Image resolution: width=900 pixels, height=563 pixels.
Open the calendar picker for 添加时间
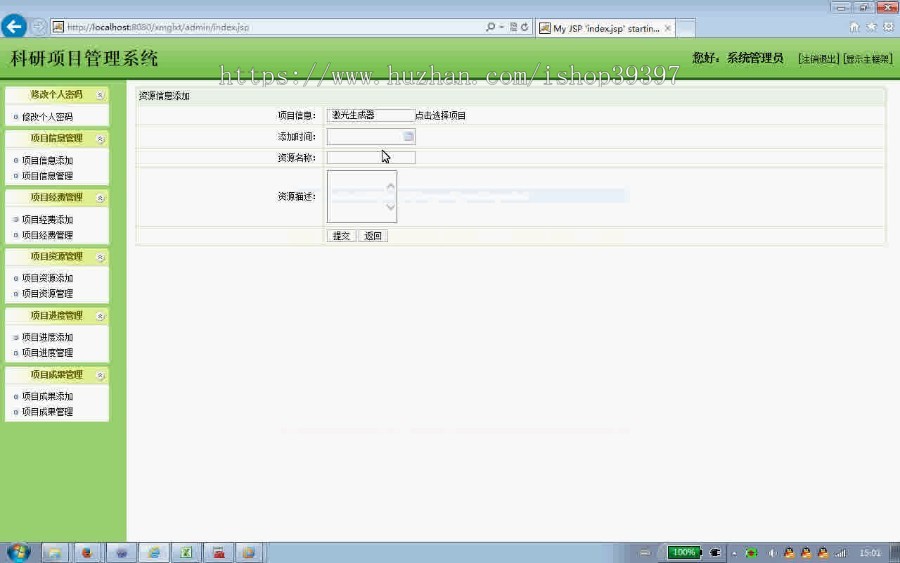coord(408,137)
